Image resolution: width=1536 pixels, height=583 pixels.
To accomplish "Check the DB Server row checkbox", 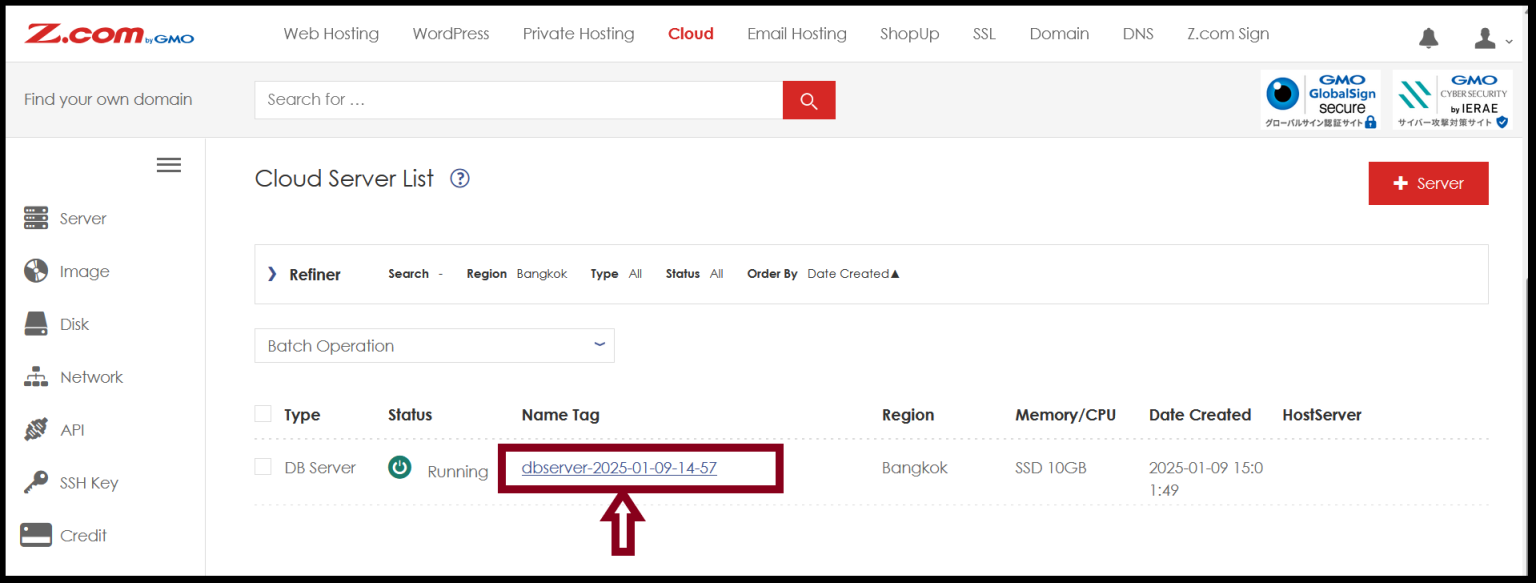I will click(x=262, y=467).
